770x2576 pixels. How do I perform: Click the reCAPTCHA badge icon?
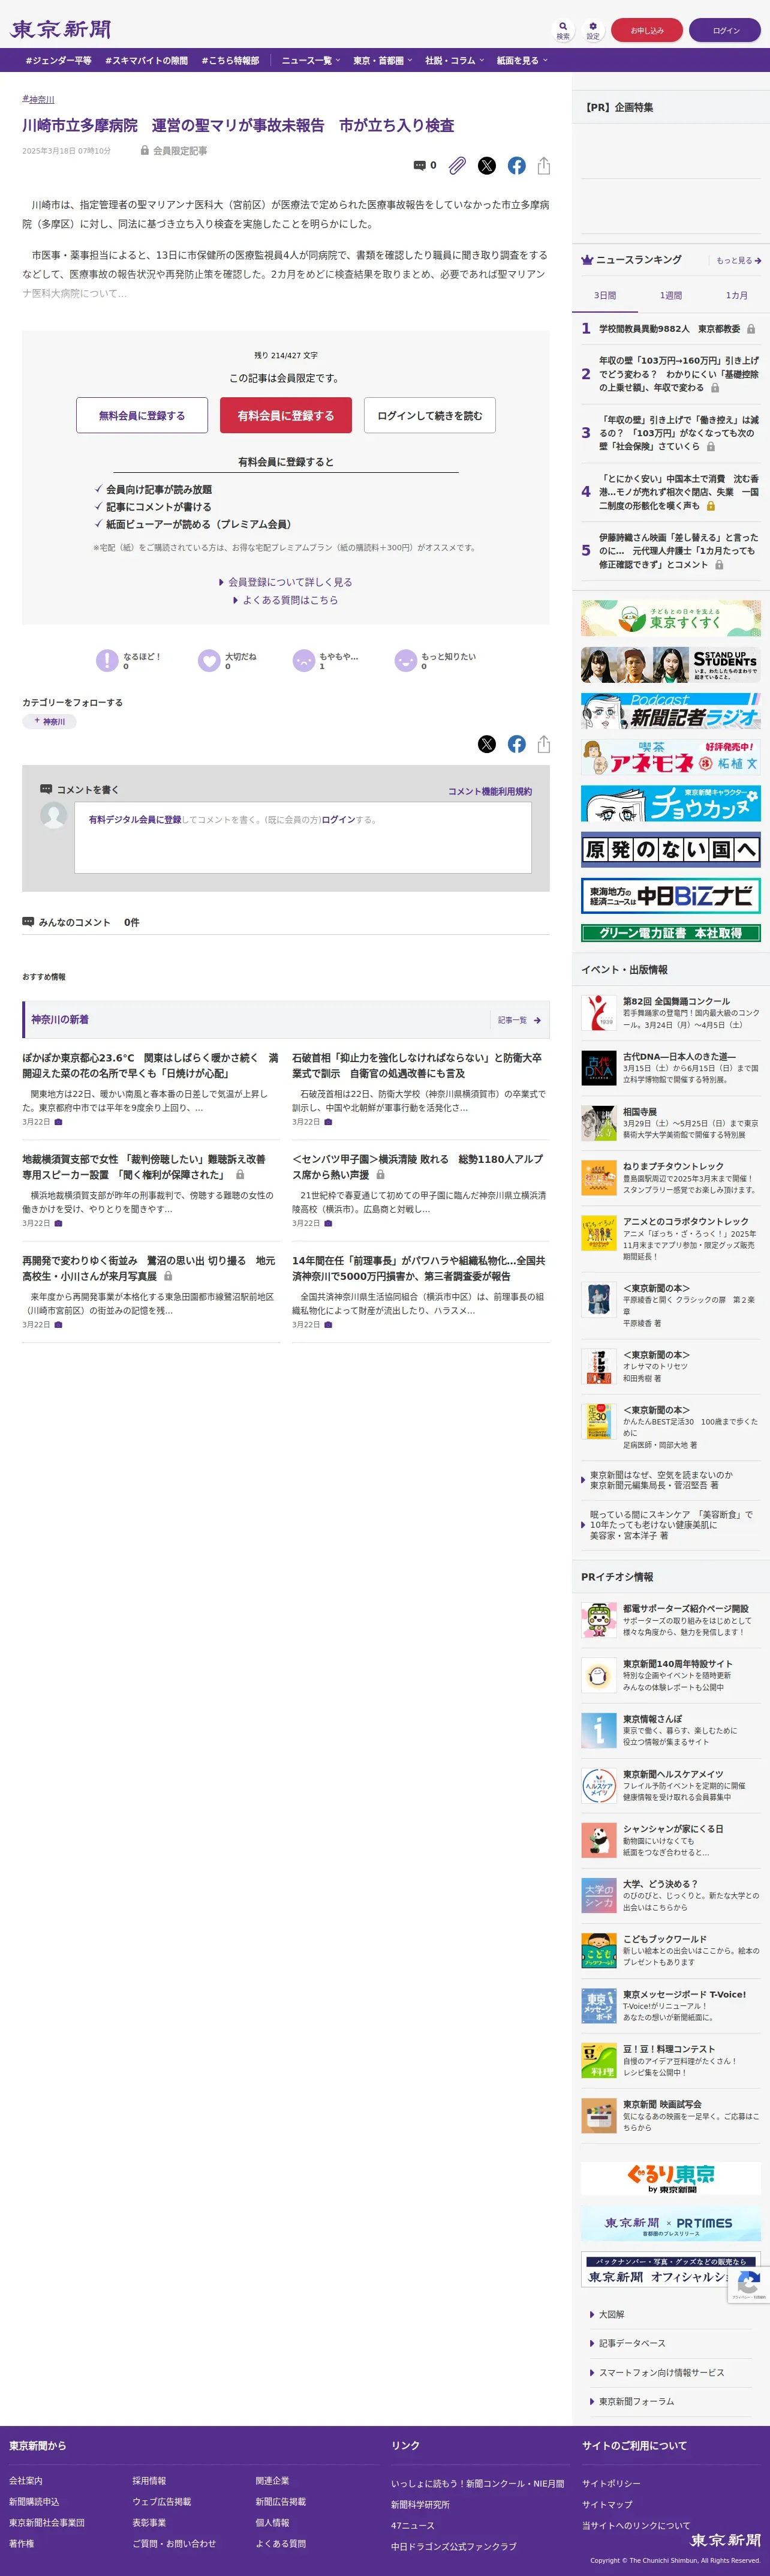point(749,2283)
